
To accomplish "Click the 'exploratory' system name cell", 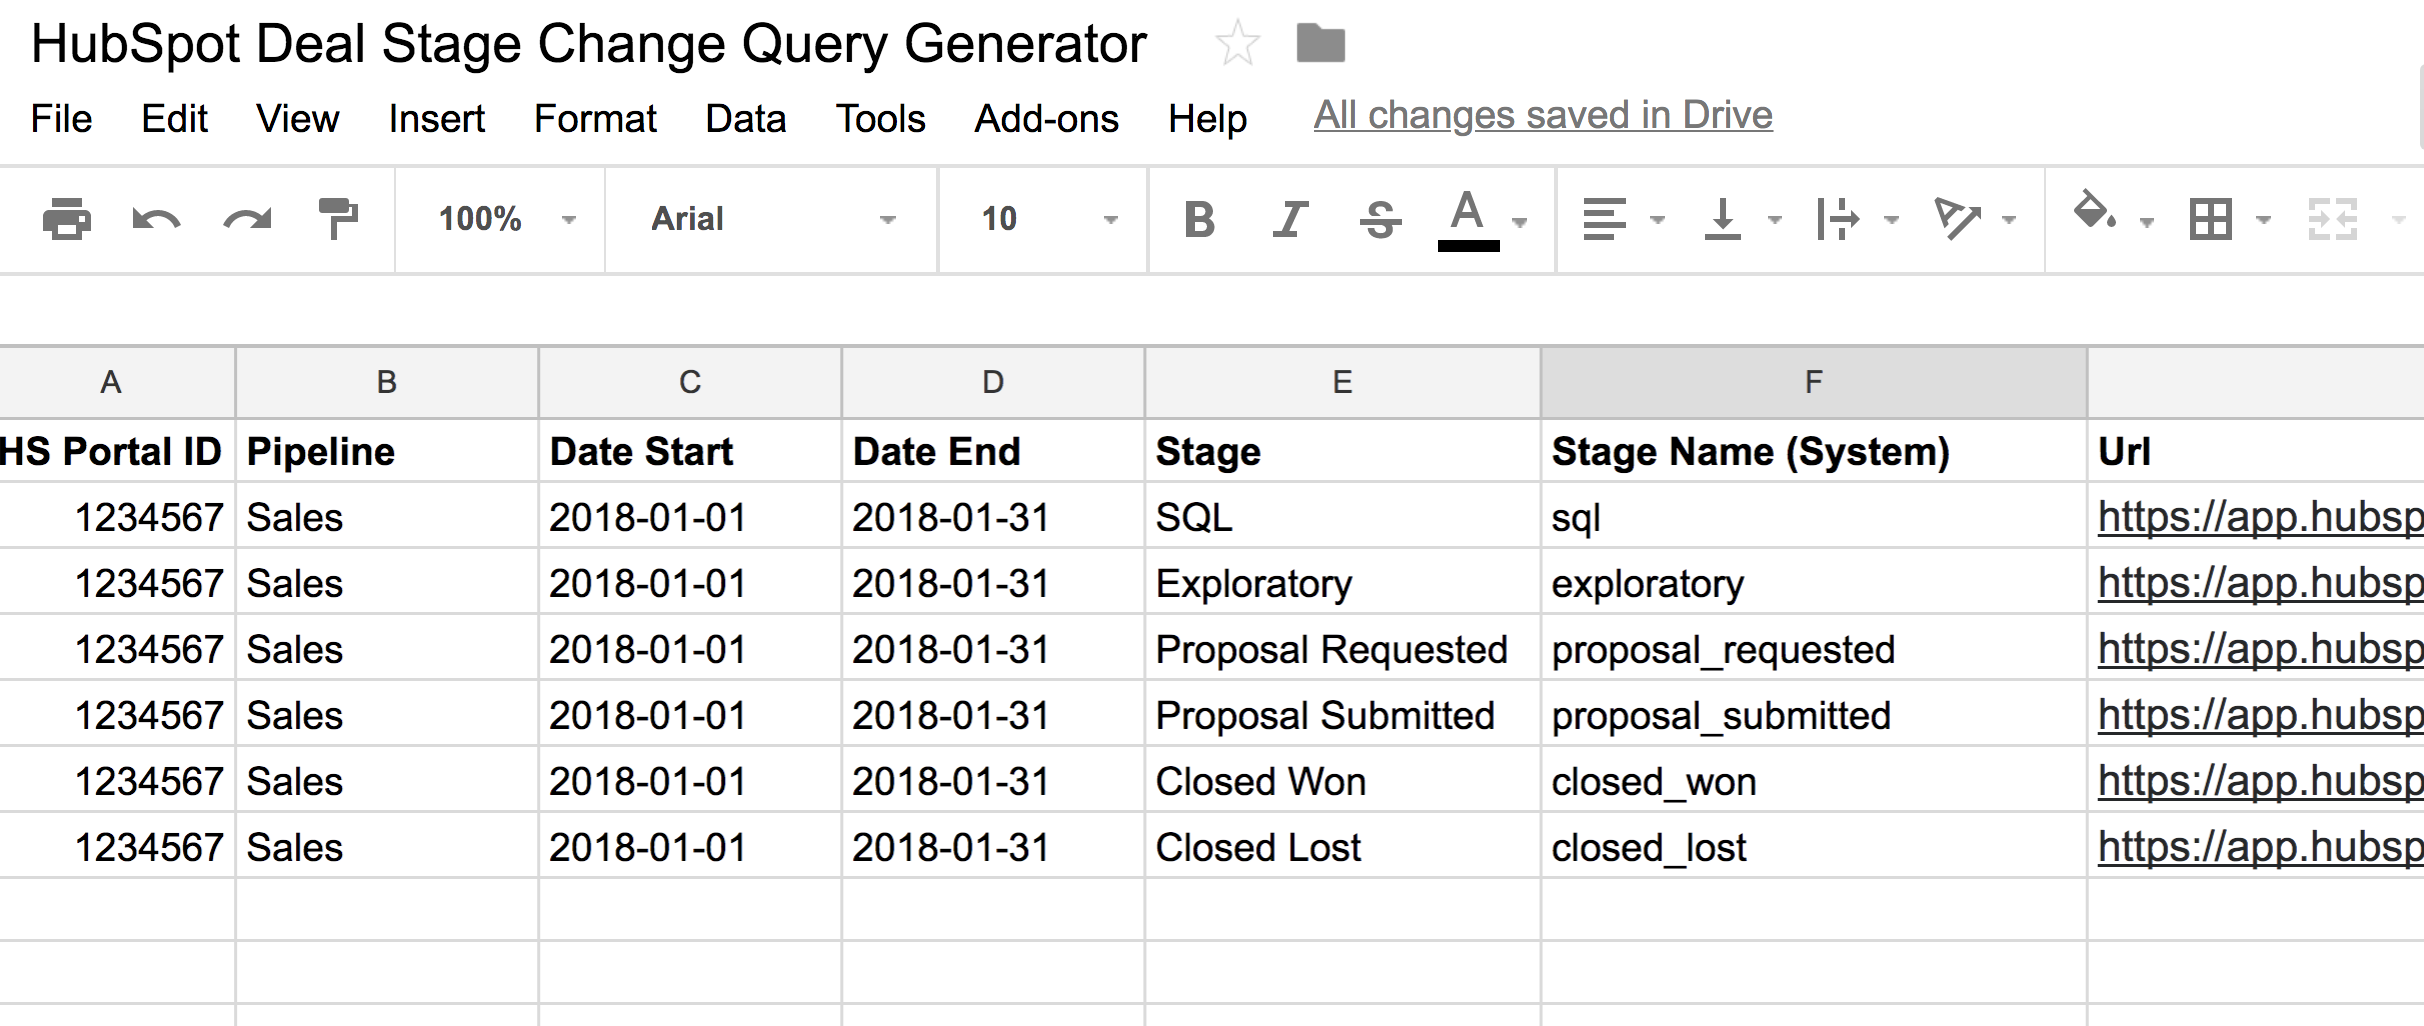I will click(x=1814, y=583).
